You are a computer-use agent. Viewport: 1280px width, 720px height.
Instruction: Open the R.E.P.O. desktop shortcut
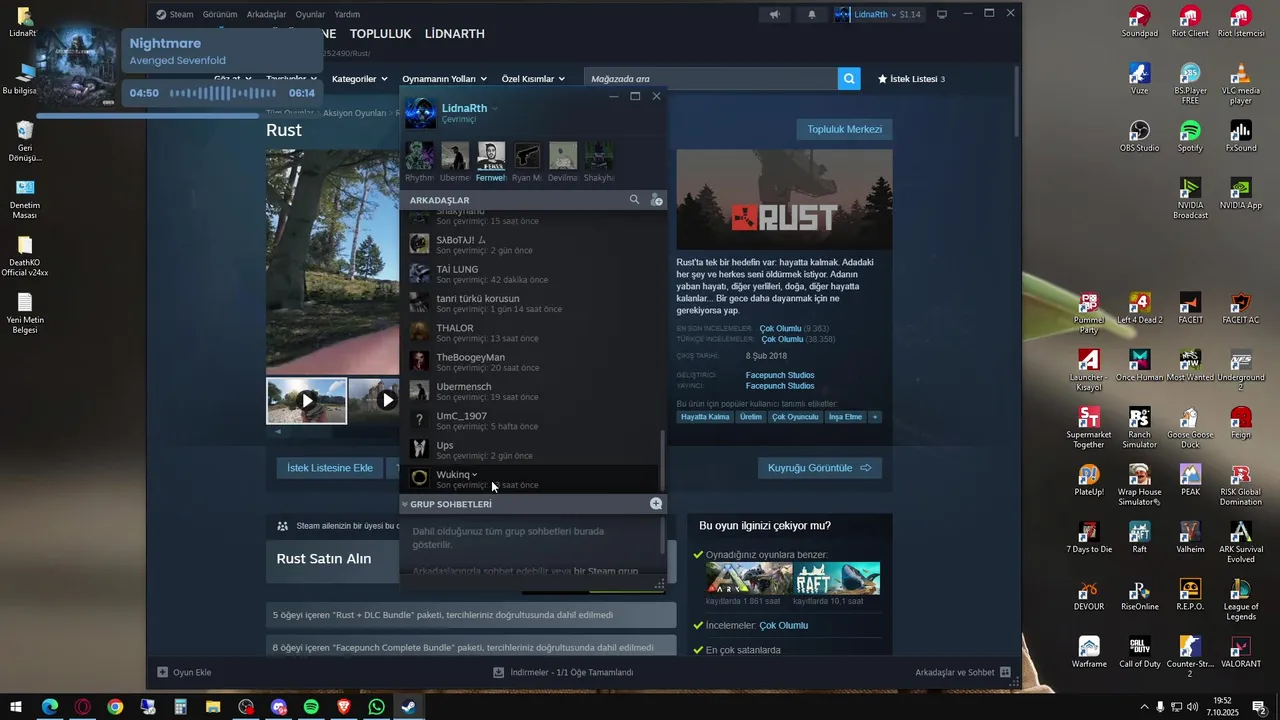click(x=1190, y=594)
